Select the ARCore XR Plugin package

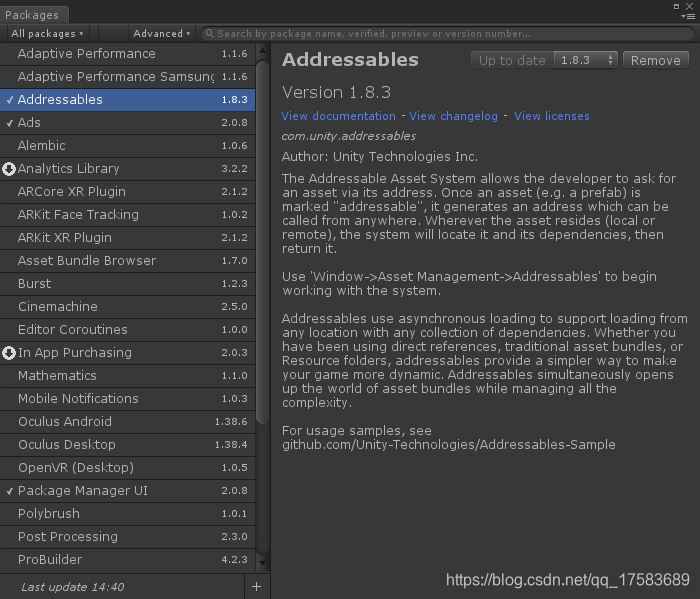[128, 191]
